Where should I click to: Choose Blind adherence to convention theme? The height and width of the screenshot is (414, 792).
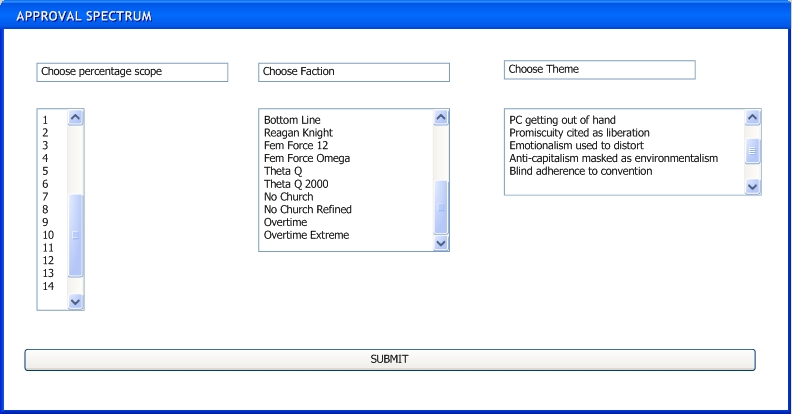[580, 171]
